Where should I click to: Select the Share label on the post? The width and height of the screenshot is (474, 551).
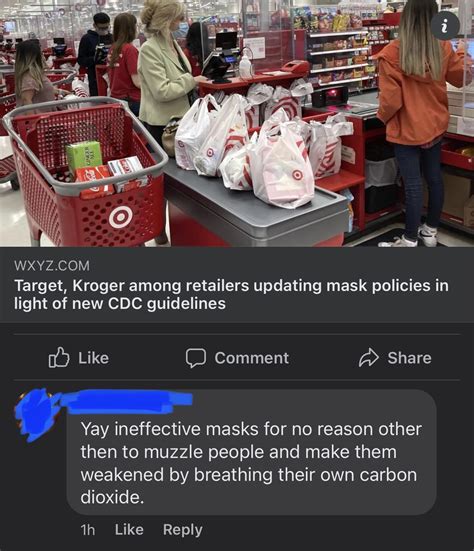(409, 358)
